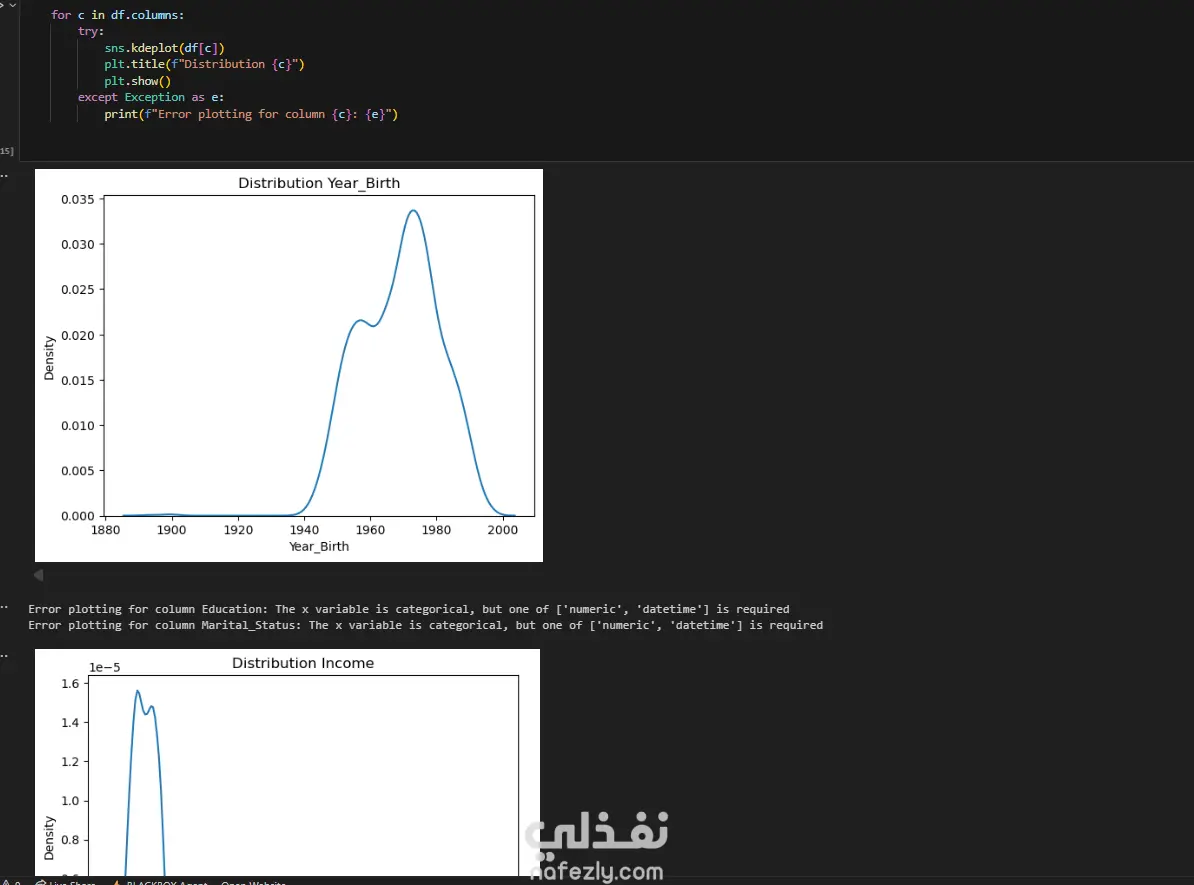Viewport: 1194px width, 885px height.
Task: Click the cell execution count 15
Action: [7, 151]
